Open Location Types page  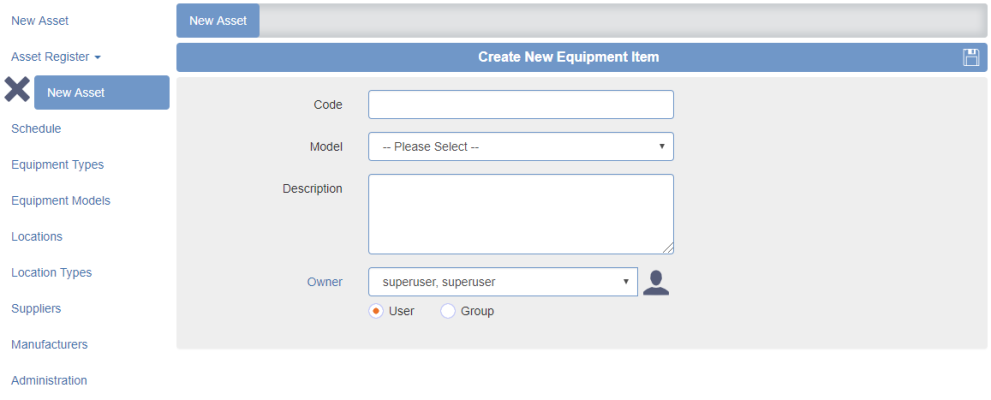tap(51, 272)
